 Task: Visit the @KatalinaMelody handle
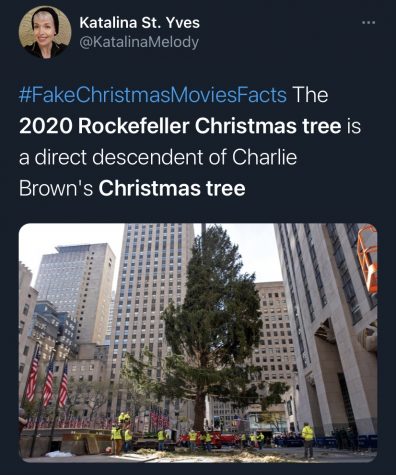coord(139,42)
